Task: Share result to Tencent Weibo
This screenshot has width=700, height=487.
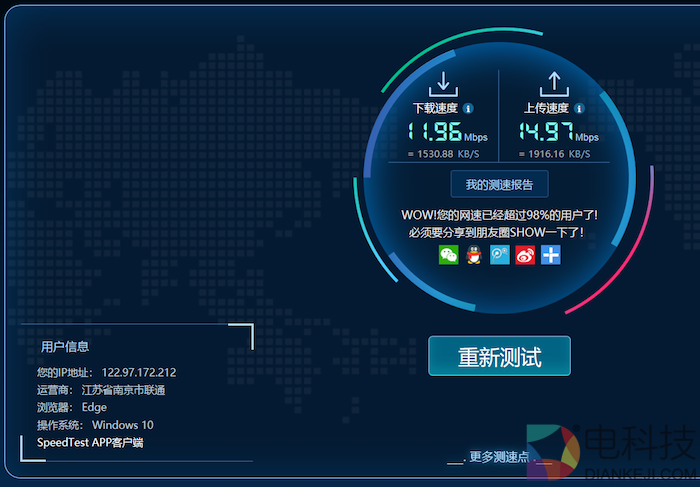Action: pos(499,255)
